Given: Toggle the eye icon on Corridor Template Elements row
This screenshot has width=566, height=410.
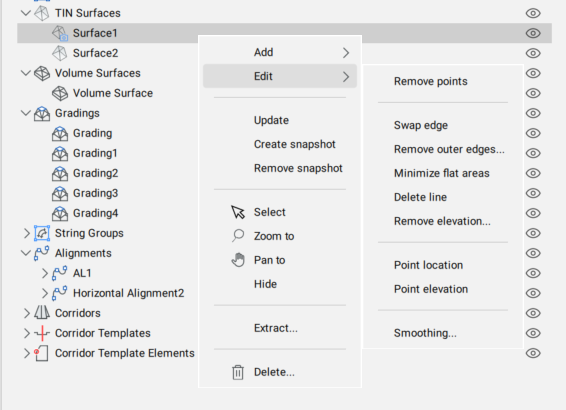Looking at the screenshot, I should (533, 353).
